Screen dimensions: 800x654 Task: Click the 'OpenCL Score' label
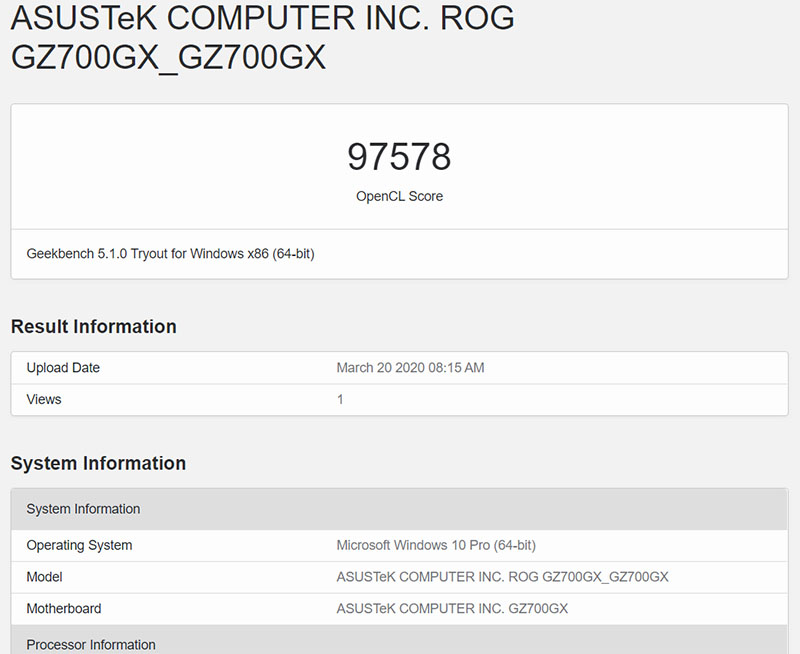399,196
